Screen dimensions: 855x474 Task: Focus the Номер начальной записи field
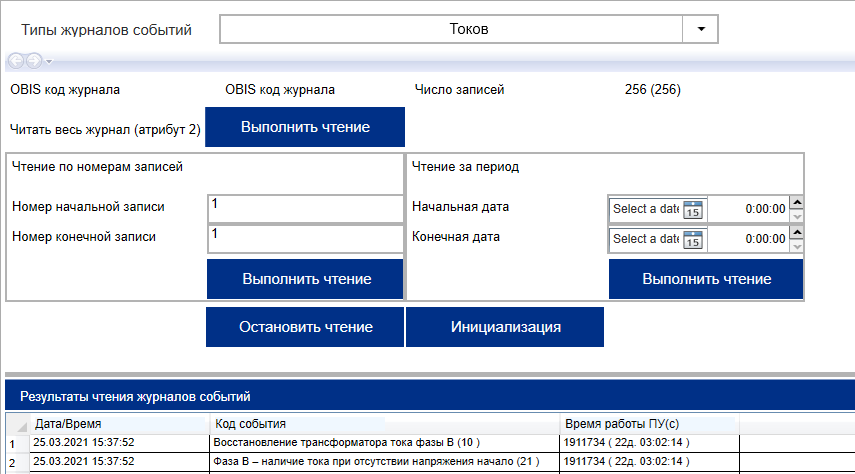click(x=305, y=208)
